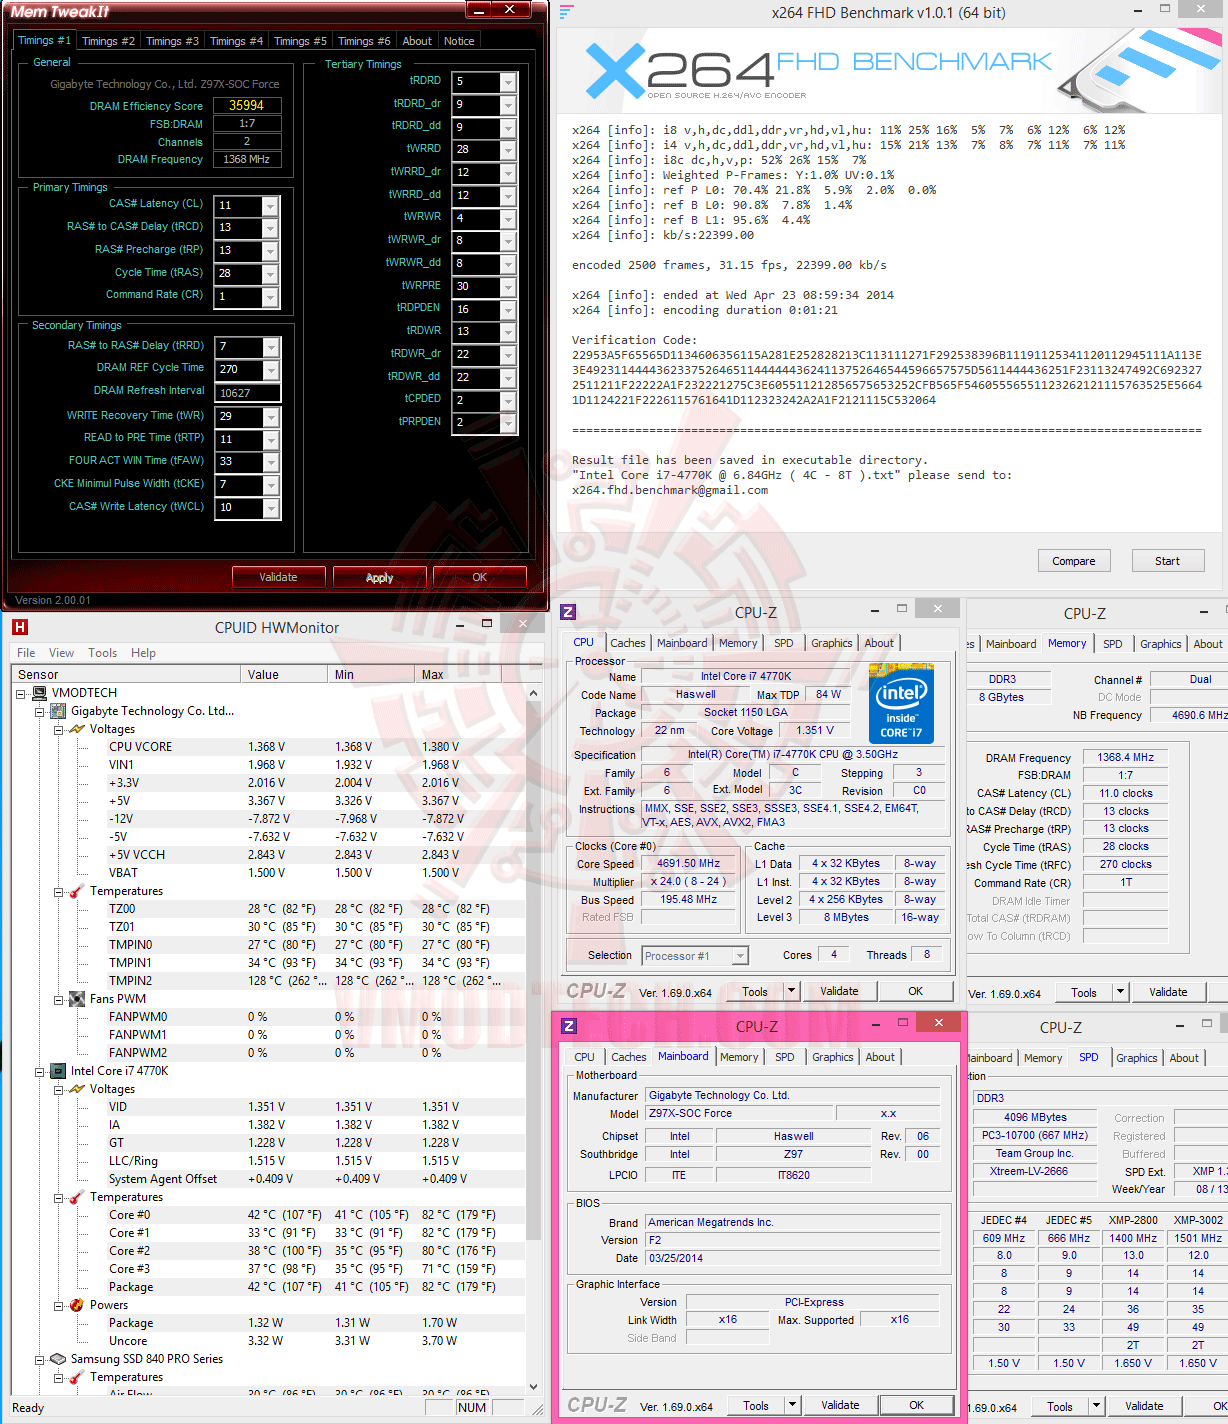
Task: Click the purple Z icon of CPU-Z CPU window
Action: [x=568, y=612]
